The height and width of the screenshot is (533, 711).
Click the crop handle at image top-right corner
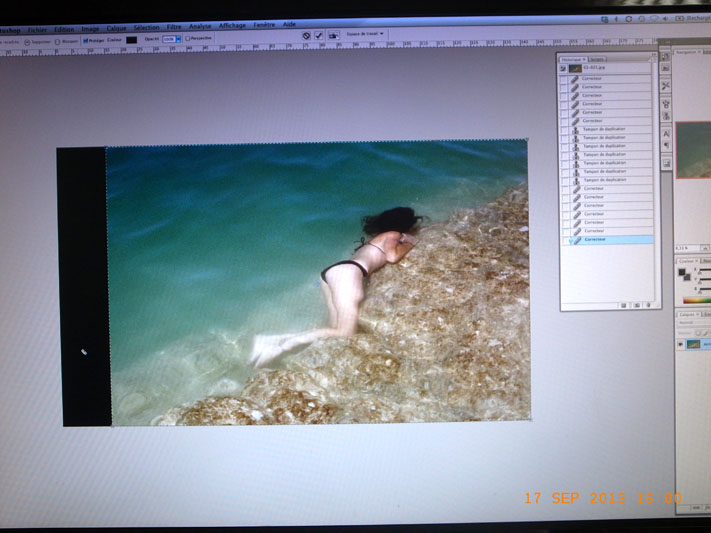pyautogui.click(x=527, y=139)
